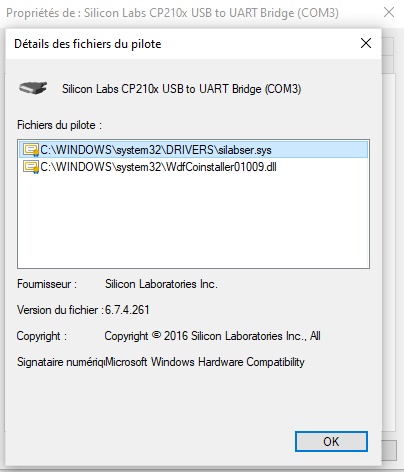Click the file version value 6.7.4.261
The image size is (404, 472).
click(127, 310)
